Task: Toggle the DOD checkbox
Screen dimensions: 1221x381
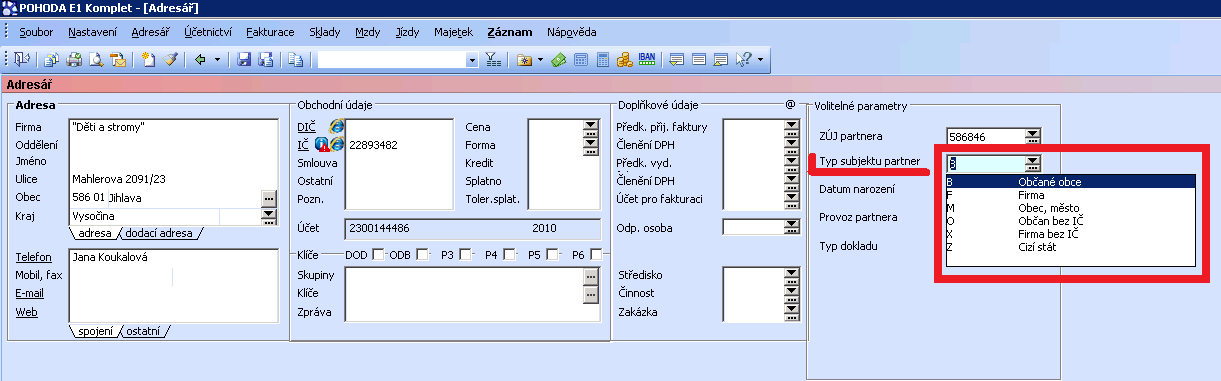Action: pos(378,255)
